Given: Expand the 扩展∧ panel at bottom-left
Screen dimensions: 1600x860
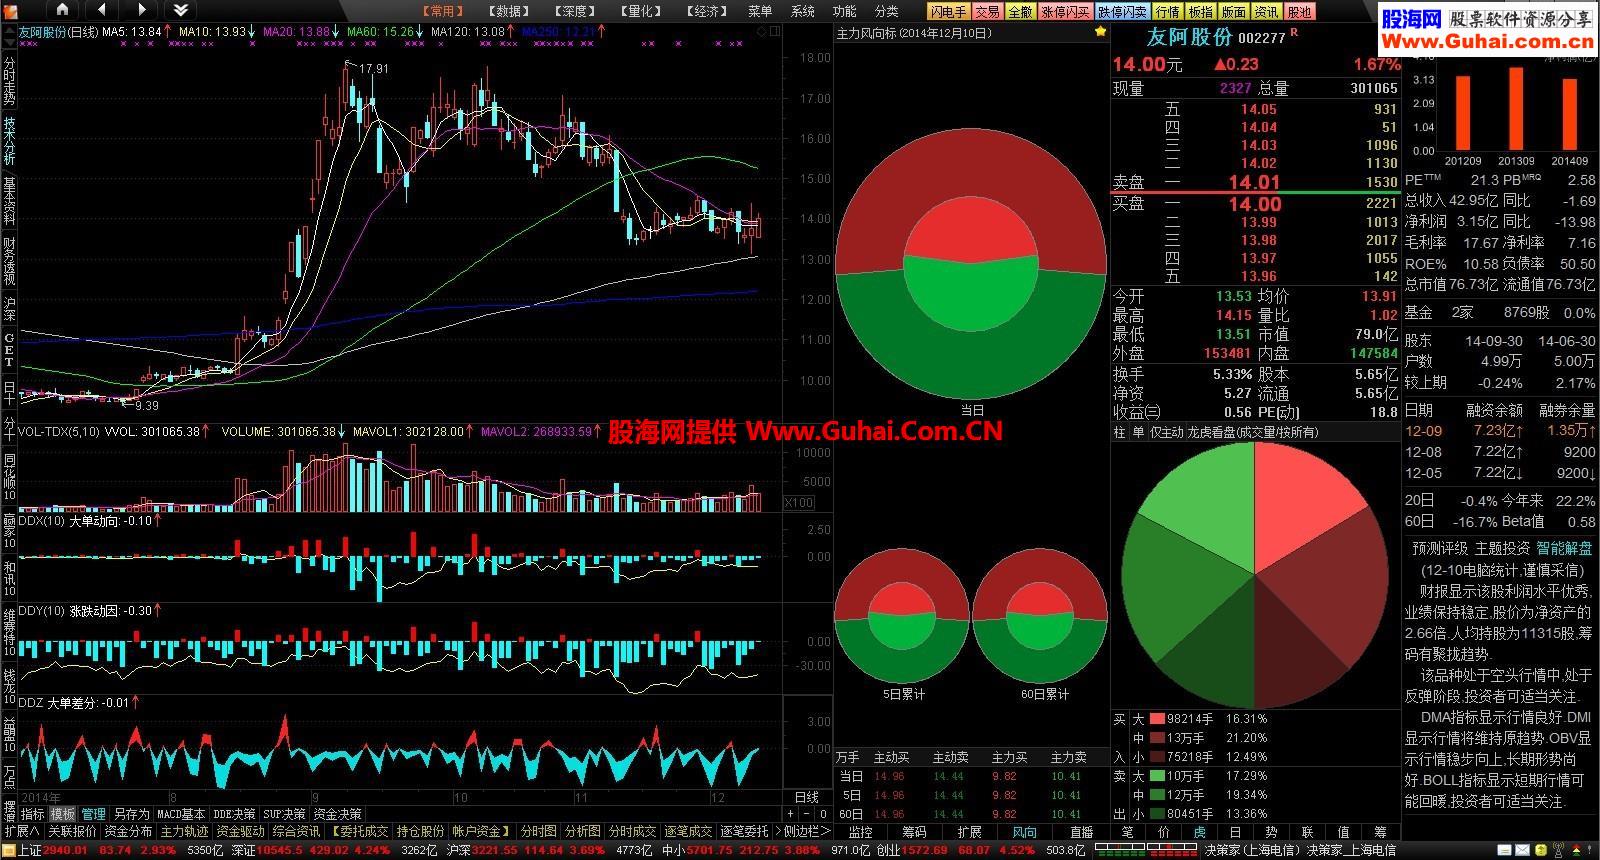Looking at the screenshot, I should 22,832.
